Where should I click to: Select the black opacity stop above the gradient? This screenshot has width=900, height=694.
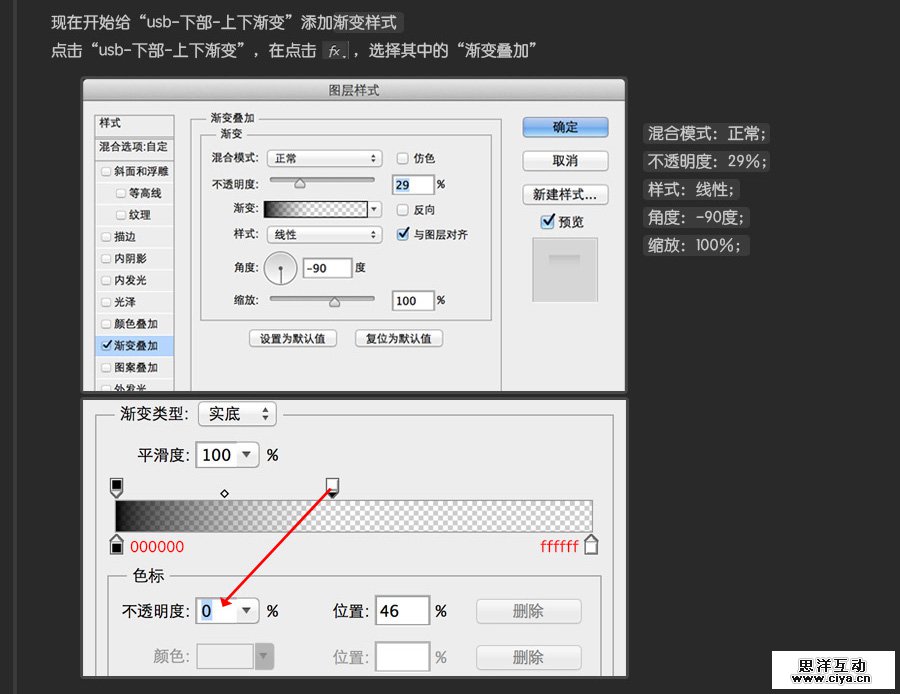coord(116,486)
